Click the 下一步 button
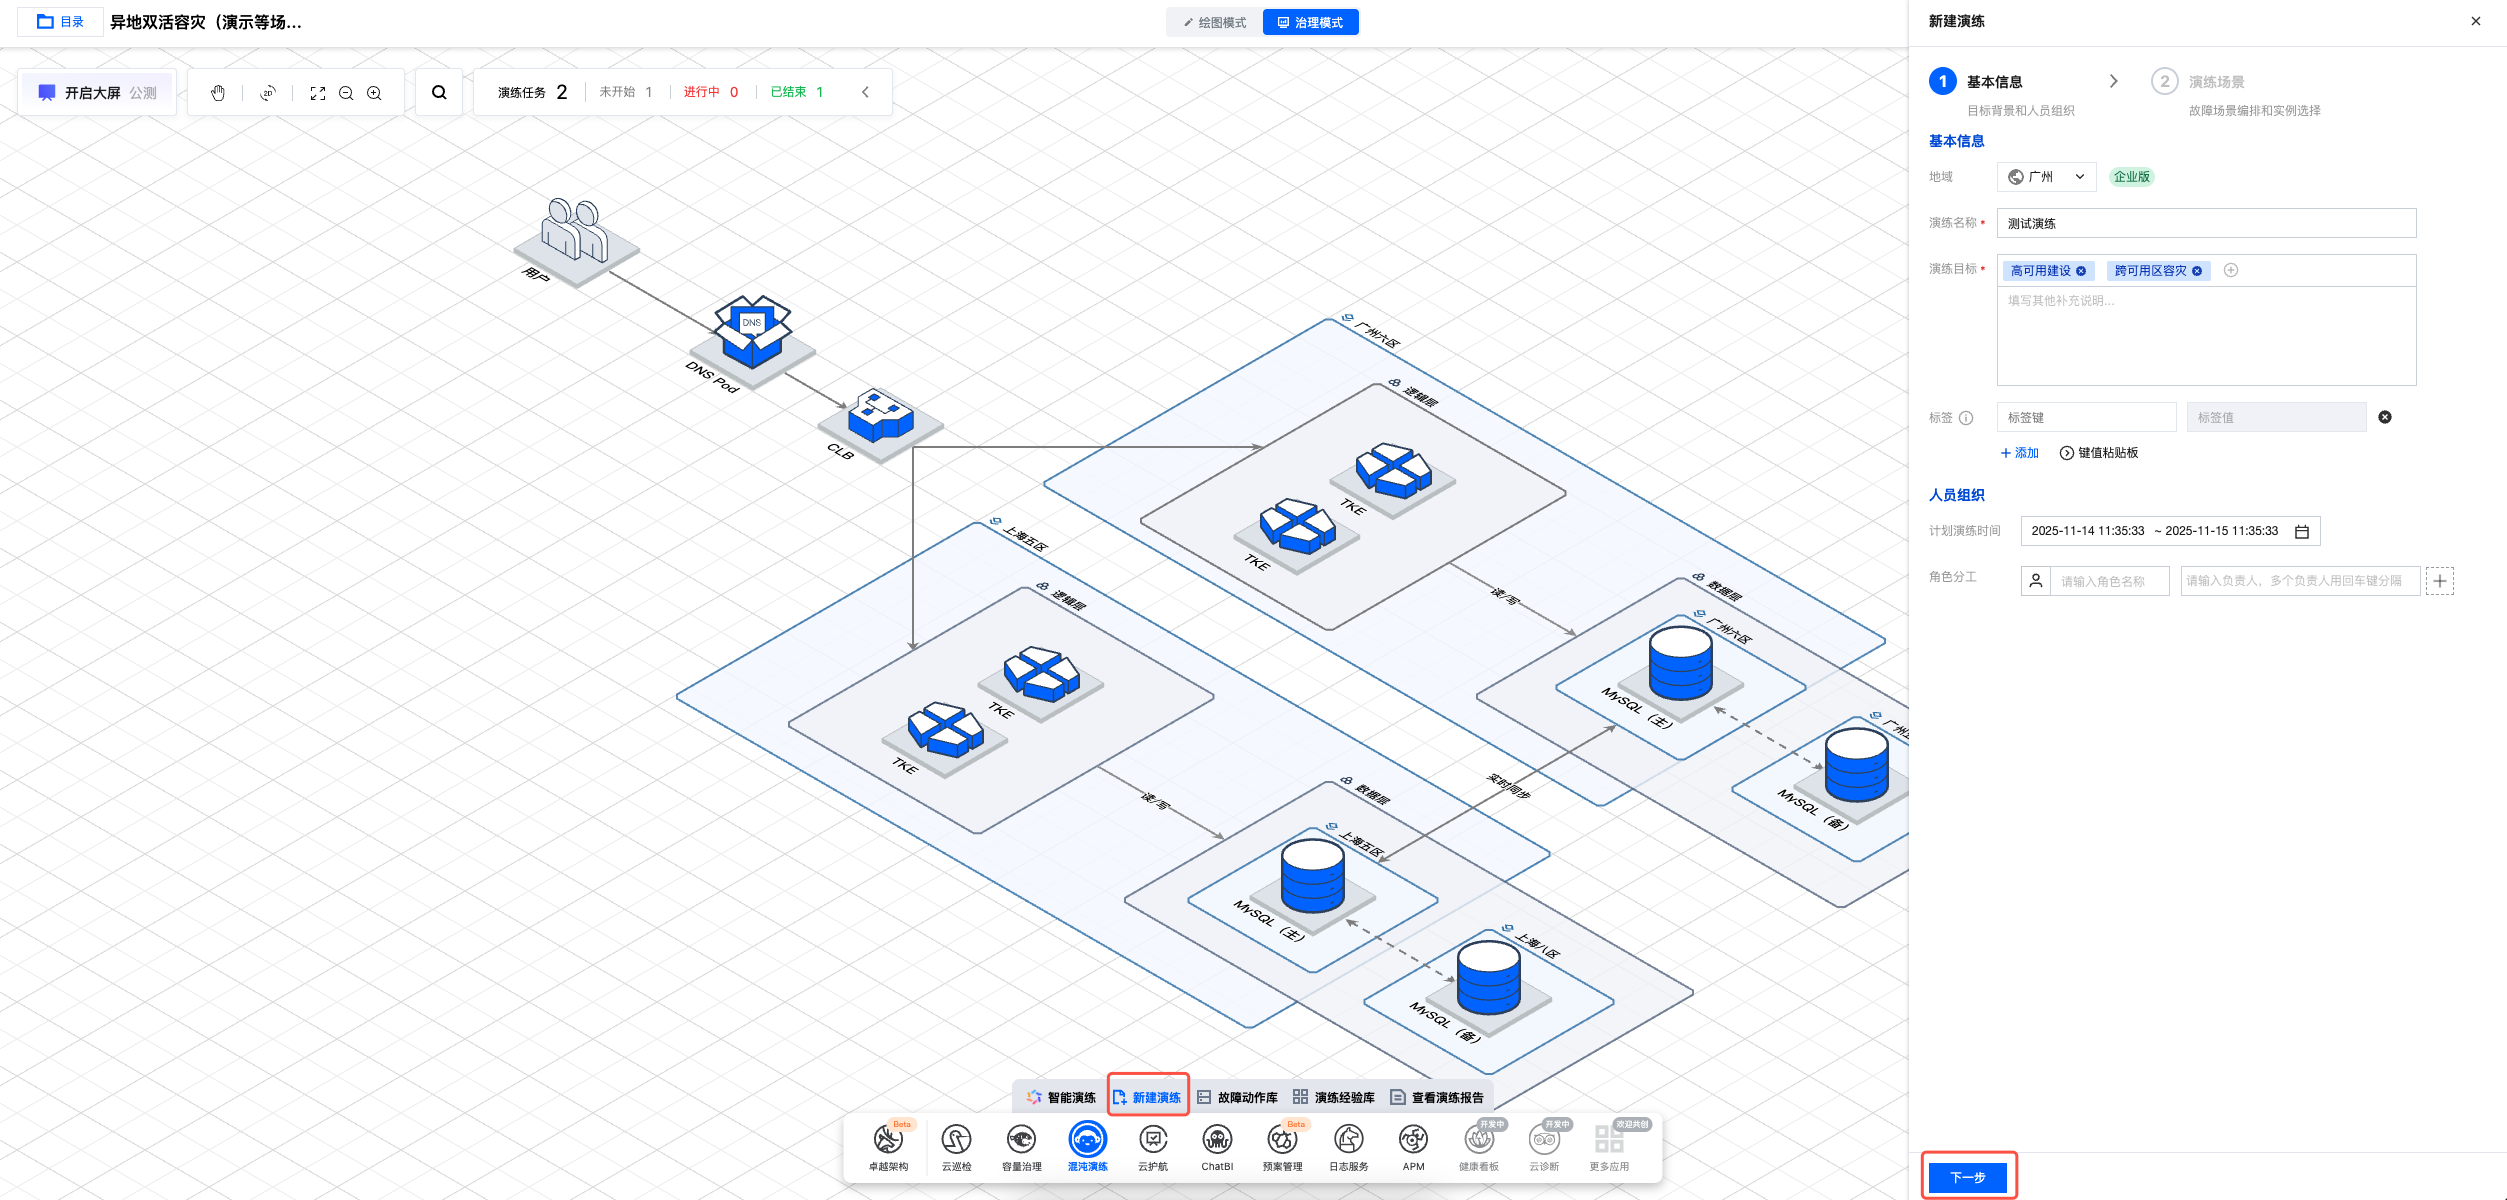This screenshot has height=1200, width=2507. pyautogui.click(x=1967, y=1177)
